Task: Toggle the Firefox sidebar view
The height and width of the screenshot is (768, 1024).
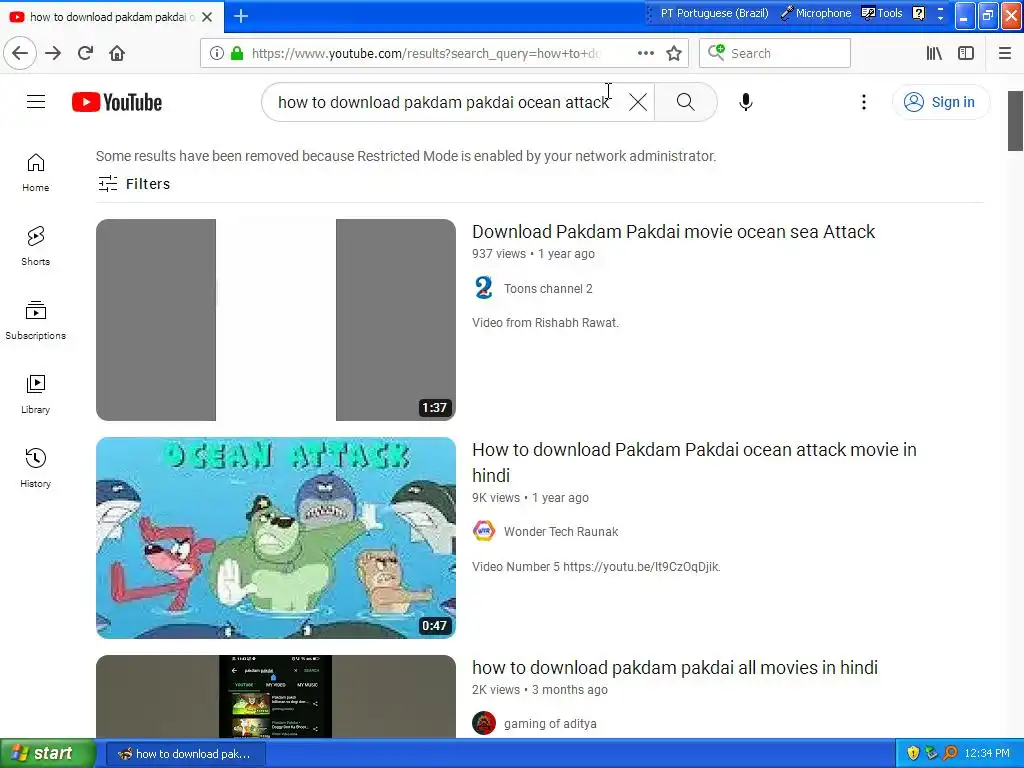Action: coord(966,53)
